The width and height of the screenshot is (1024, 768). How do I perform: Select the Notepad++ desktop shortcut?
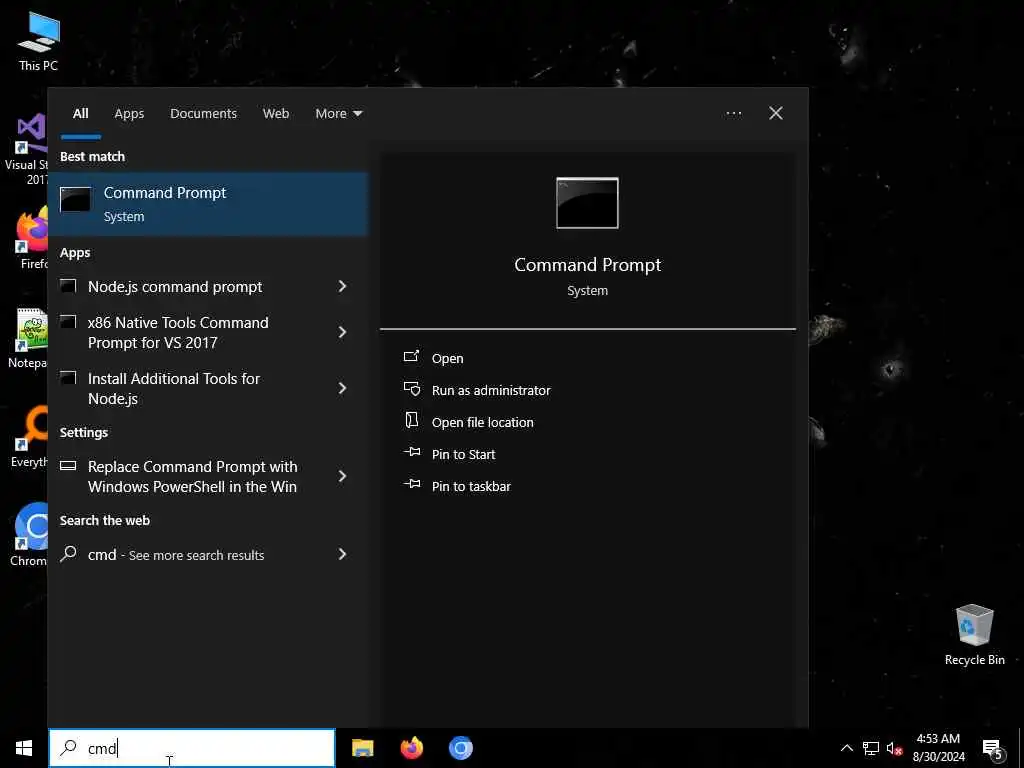[x=28, y=338]
